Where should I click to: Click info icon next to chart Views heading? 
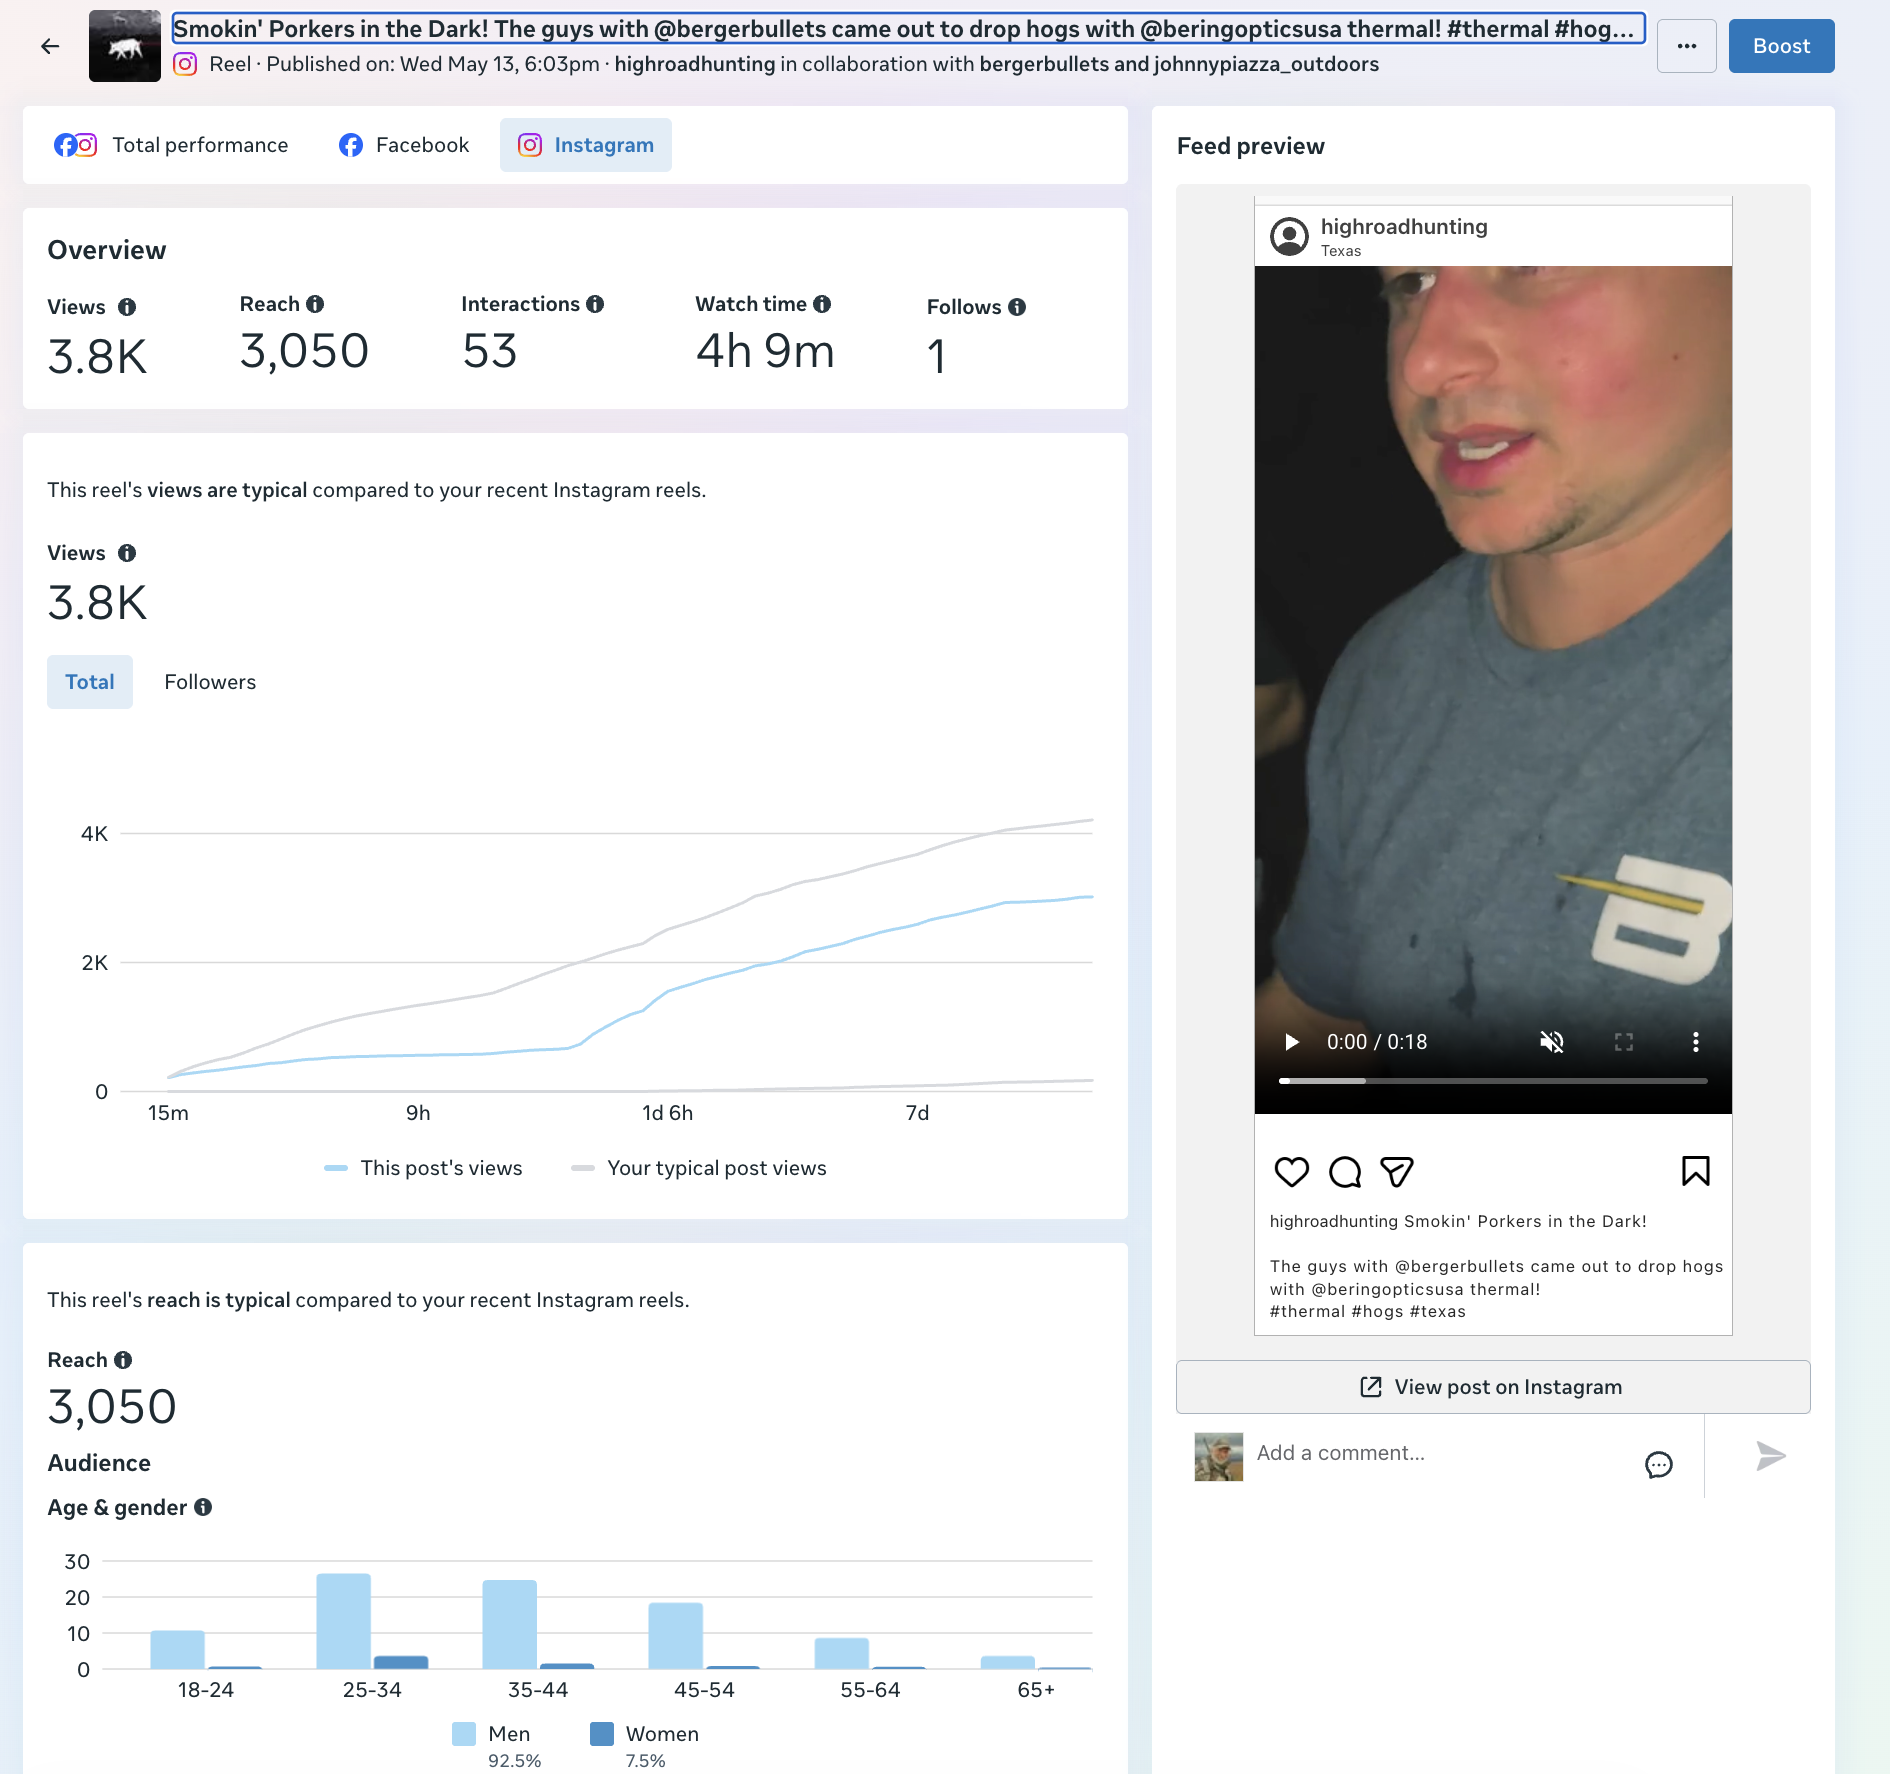(127, 553)
